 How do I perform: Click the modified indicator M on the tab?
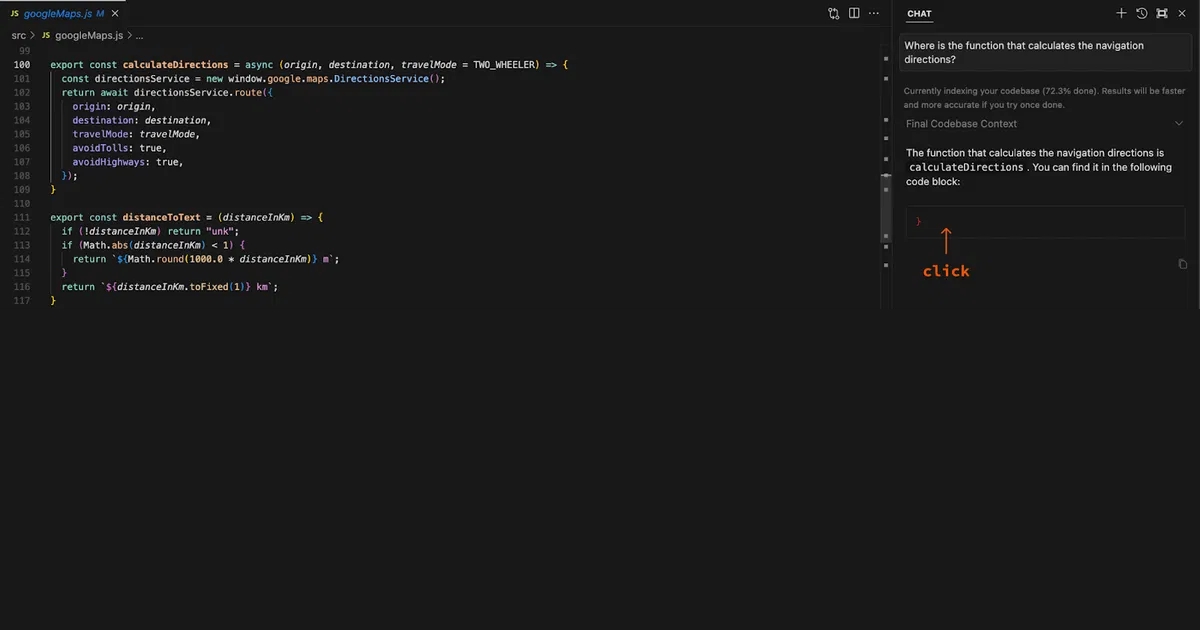[100, 13]
